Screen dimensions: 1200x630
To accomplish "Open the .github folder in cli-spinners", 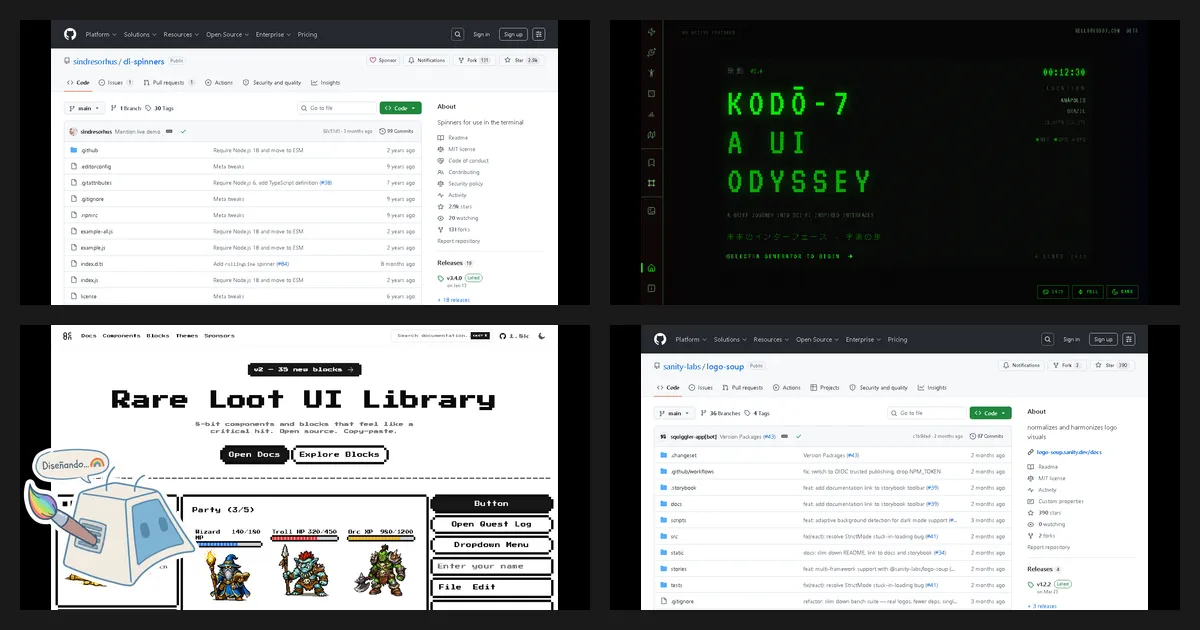I will tap(89, 150).
